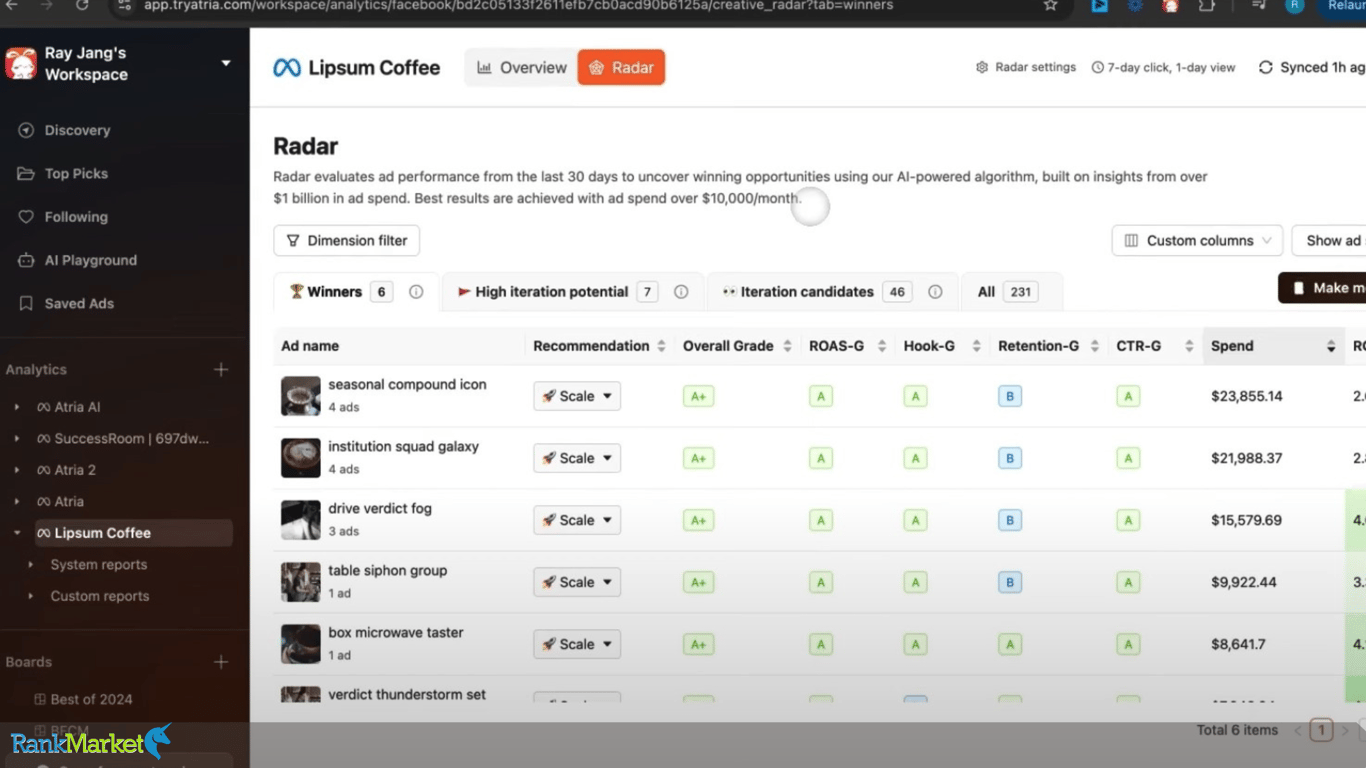Collapse the Lipsum Coffee tree node
Image resolution: width=1366 pixels, height=768 pixels.
pos(16,533)
